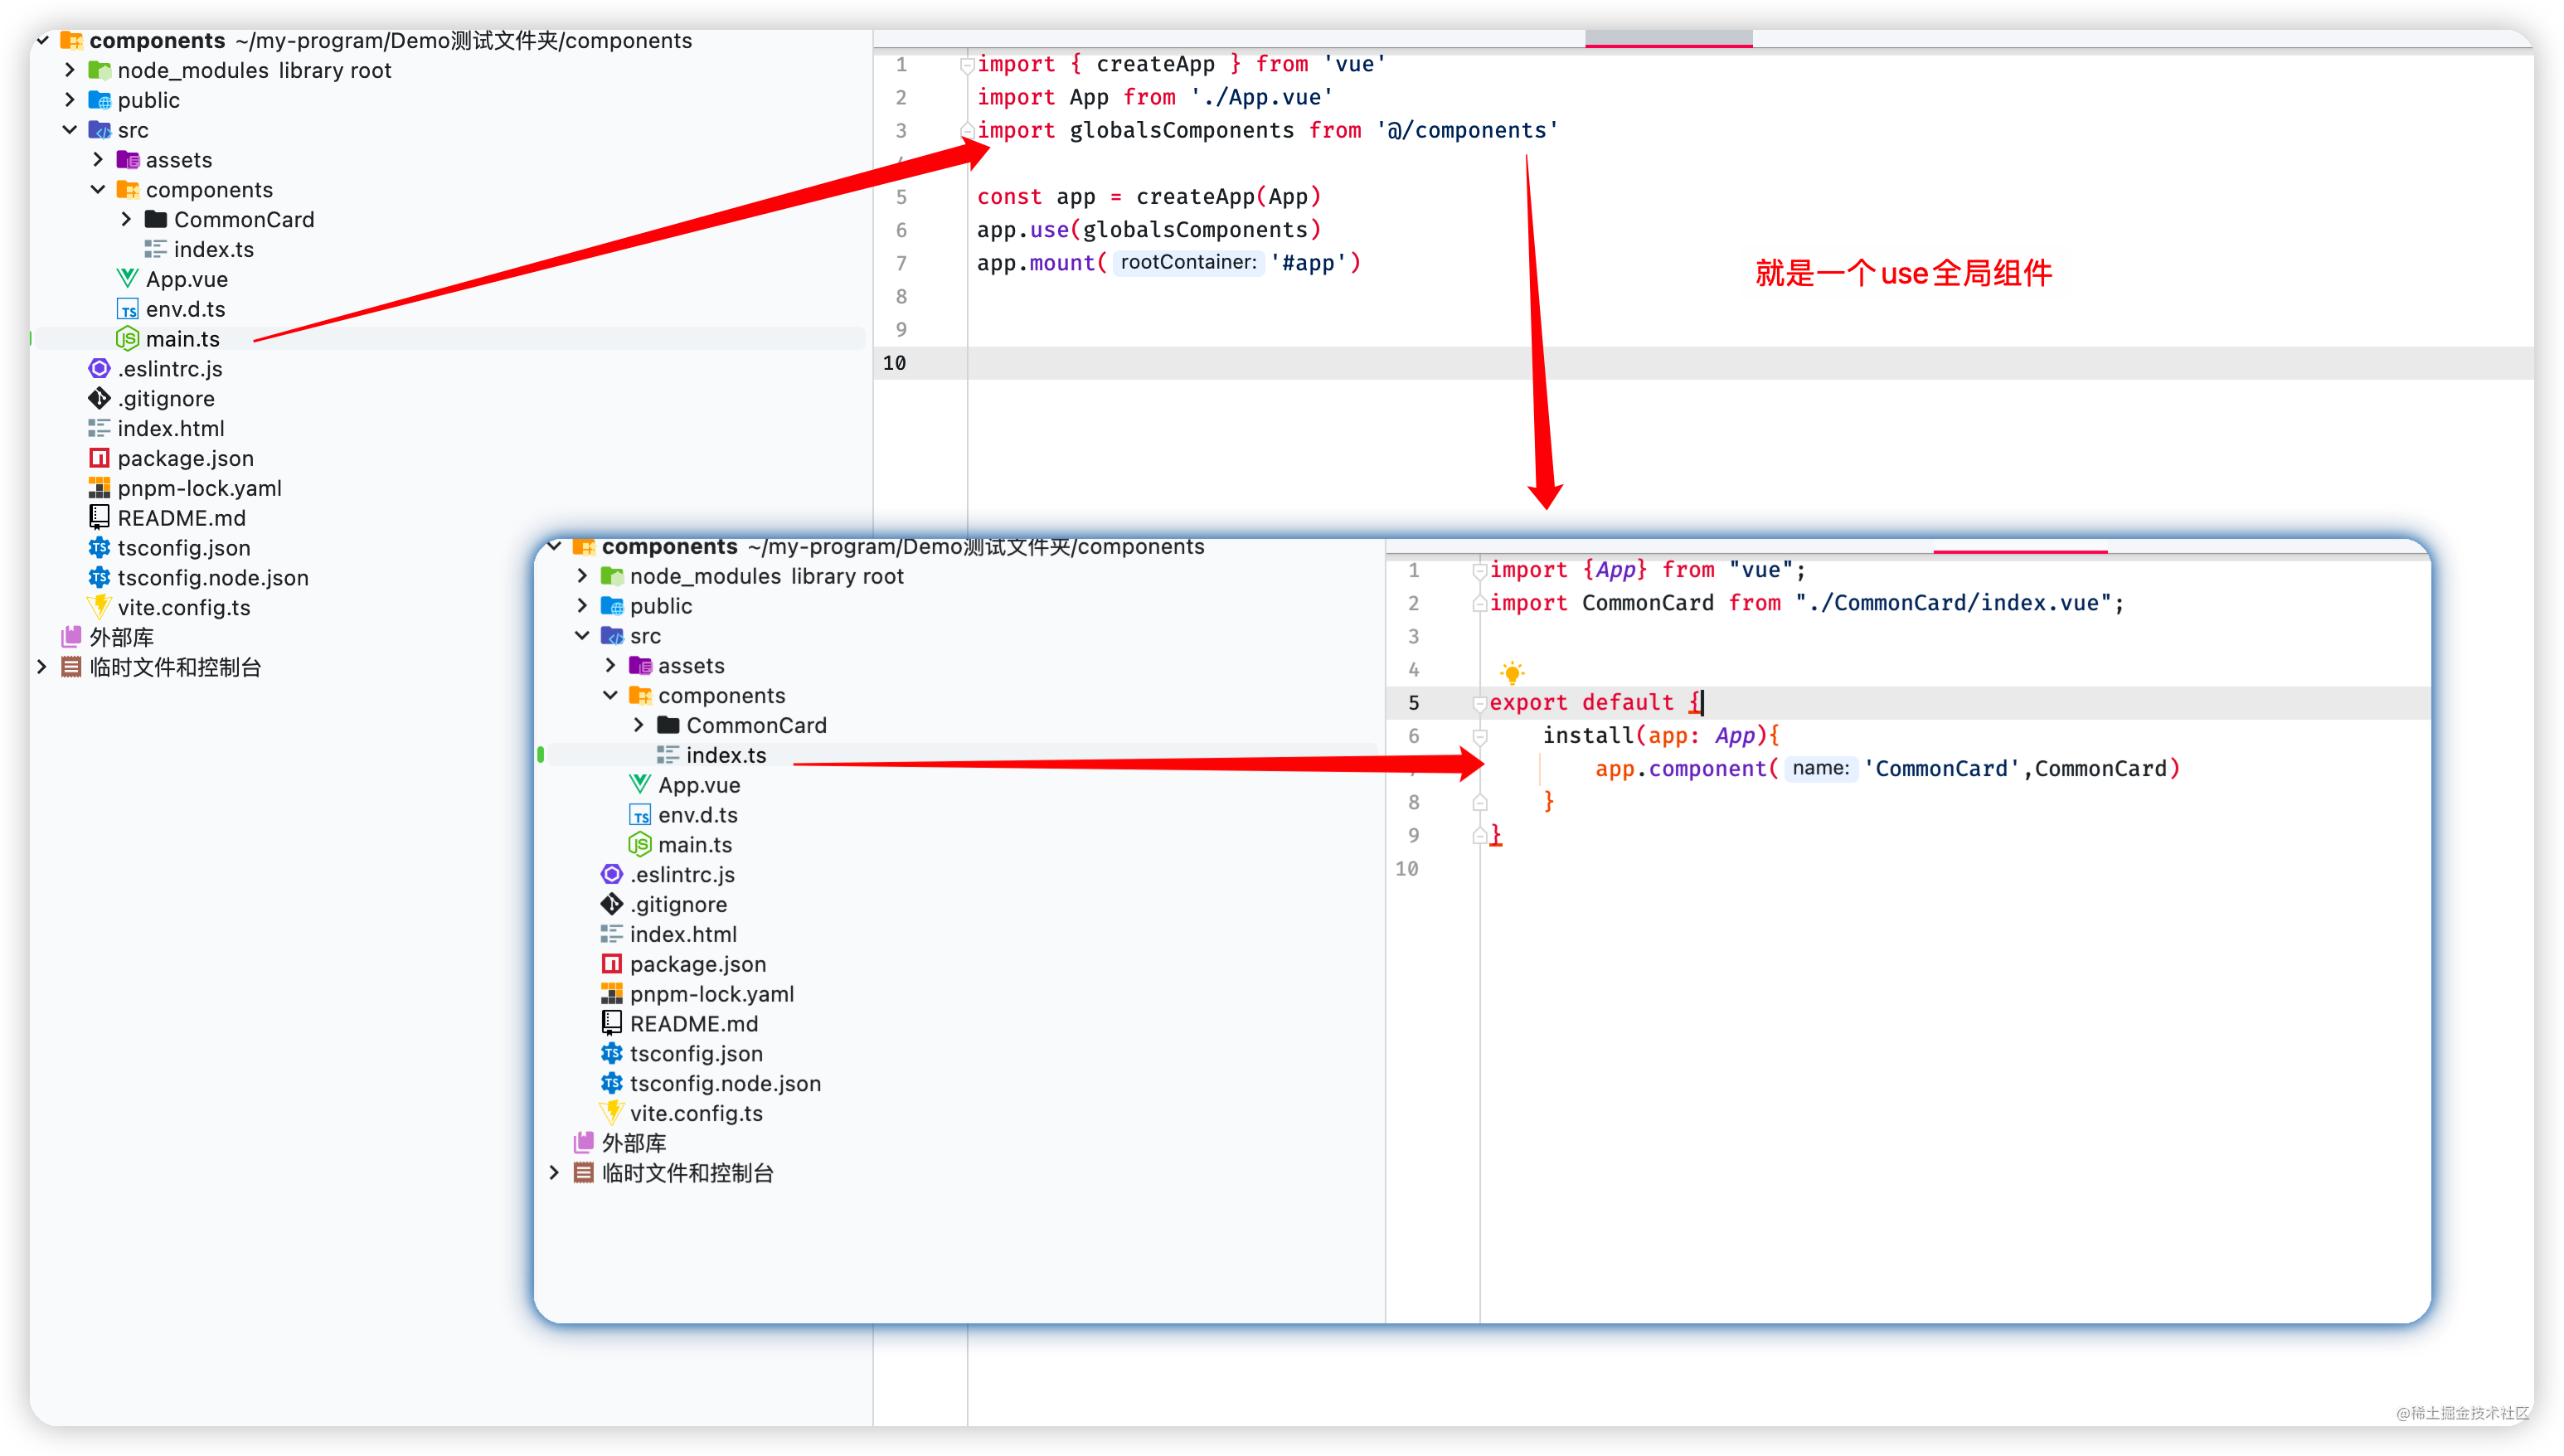The width and height of the screenshot is (2564, 1456).
Task: Open tsconfig.json in the front overlay tree
Action: 696,1054
